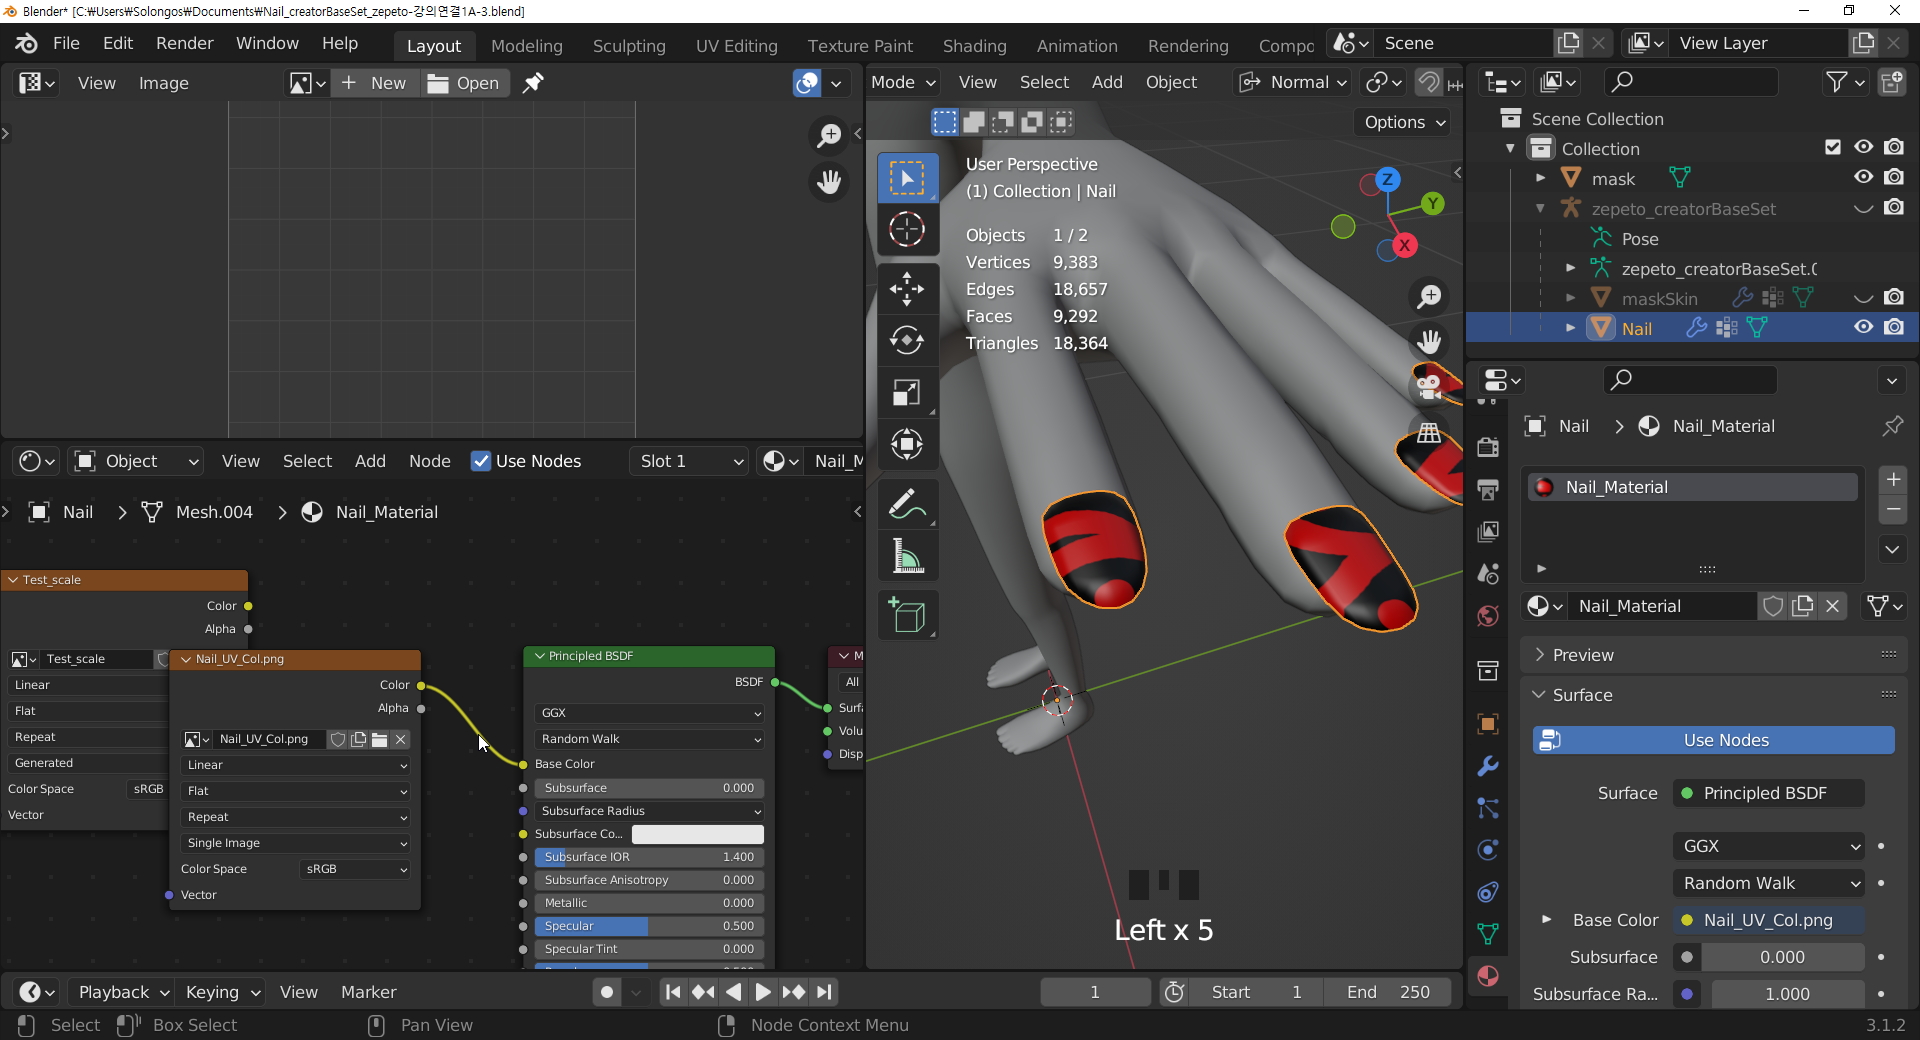Viewport: 1920px width, 1040px height.
Task: Adjust the Specular slider in node
Action: point(649,926)
